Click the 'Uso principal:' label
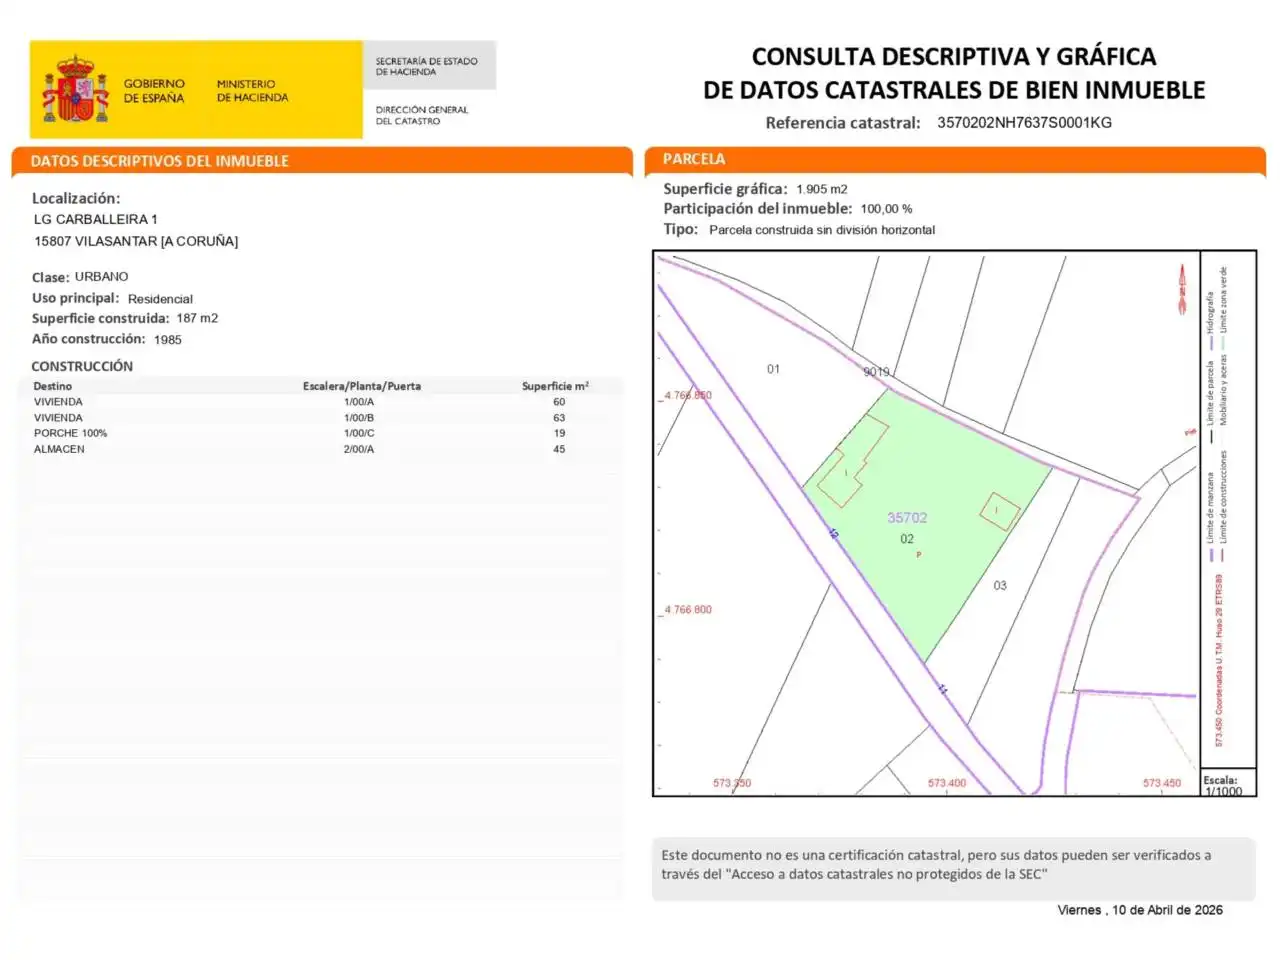Viewport: 1280px width, 960px height. [75, 298]
